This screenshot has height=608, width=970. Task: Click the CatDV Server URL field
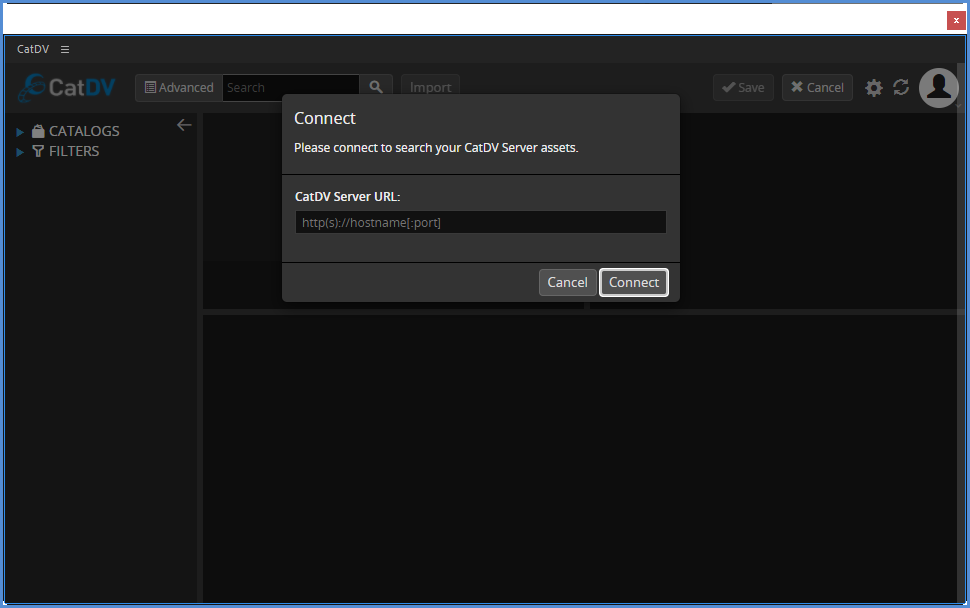click(x=481, y=223)
